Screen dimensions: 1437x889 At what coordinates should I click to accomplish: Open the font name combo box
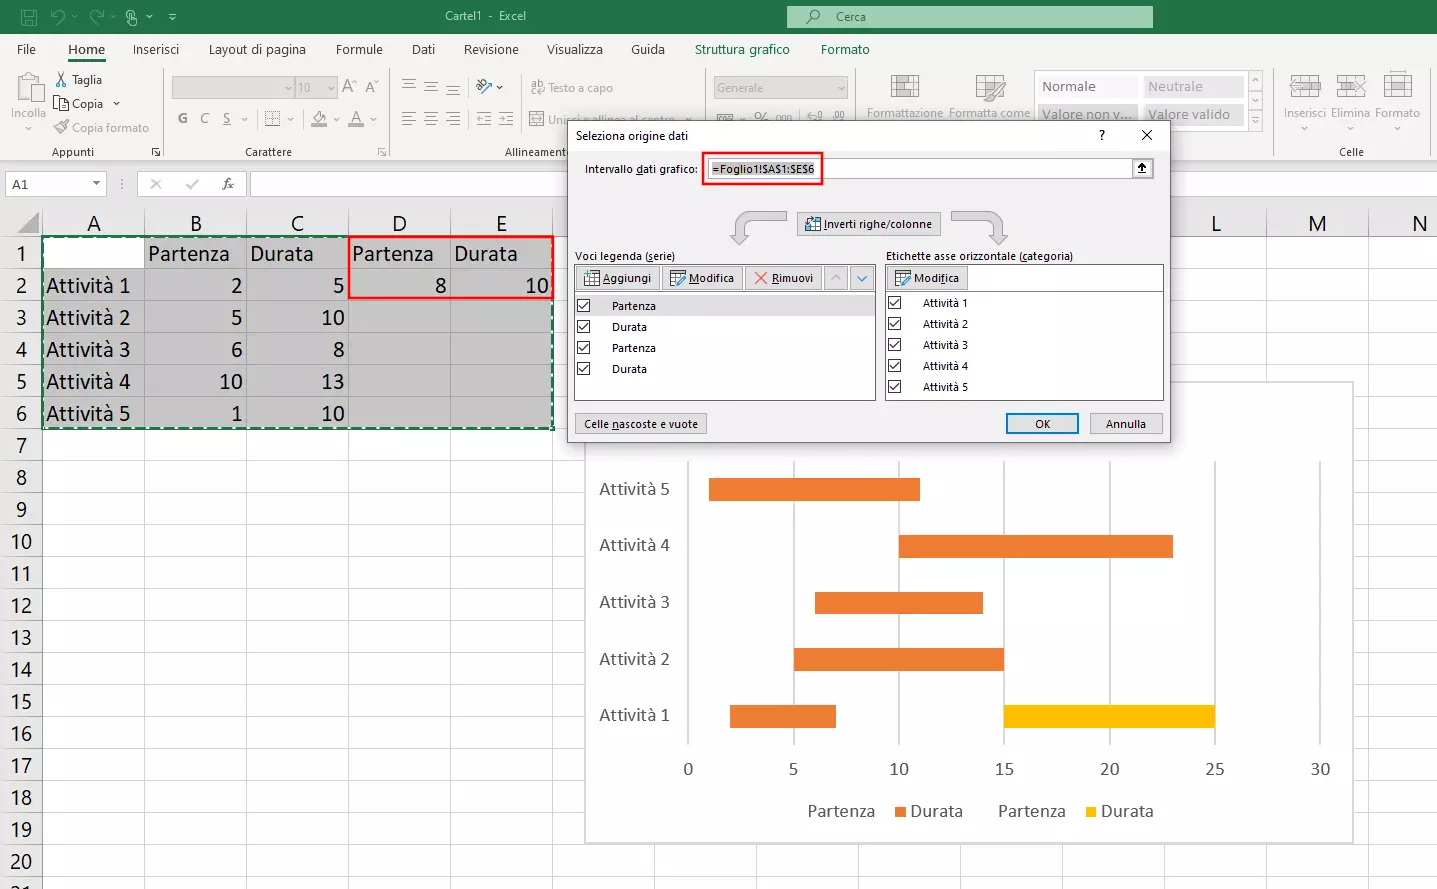tap(233, 87)
